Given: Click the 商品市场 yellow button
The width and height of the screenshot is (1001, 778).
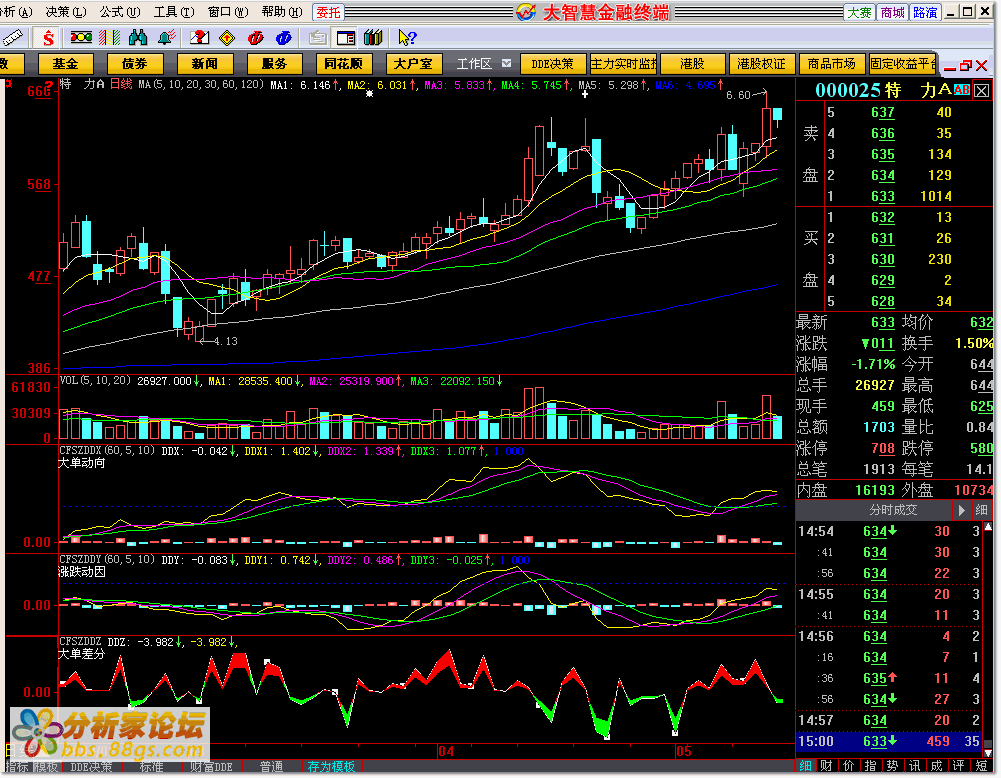Looking at the screenshot, I should click(x=831, y=64).
